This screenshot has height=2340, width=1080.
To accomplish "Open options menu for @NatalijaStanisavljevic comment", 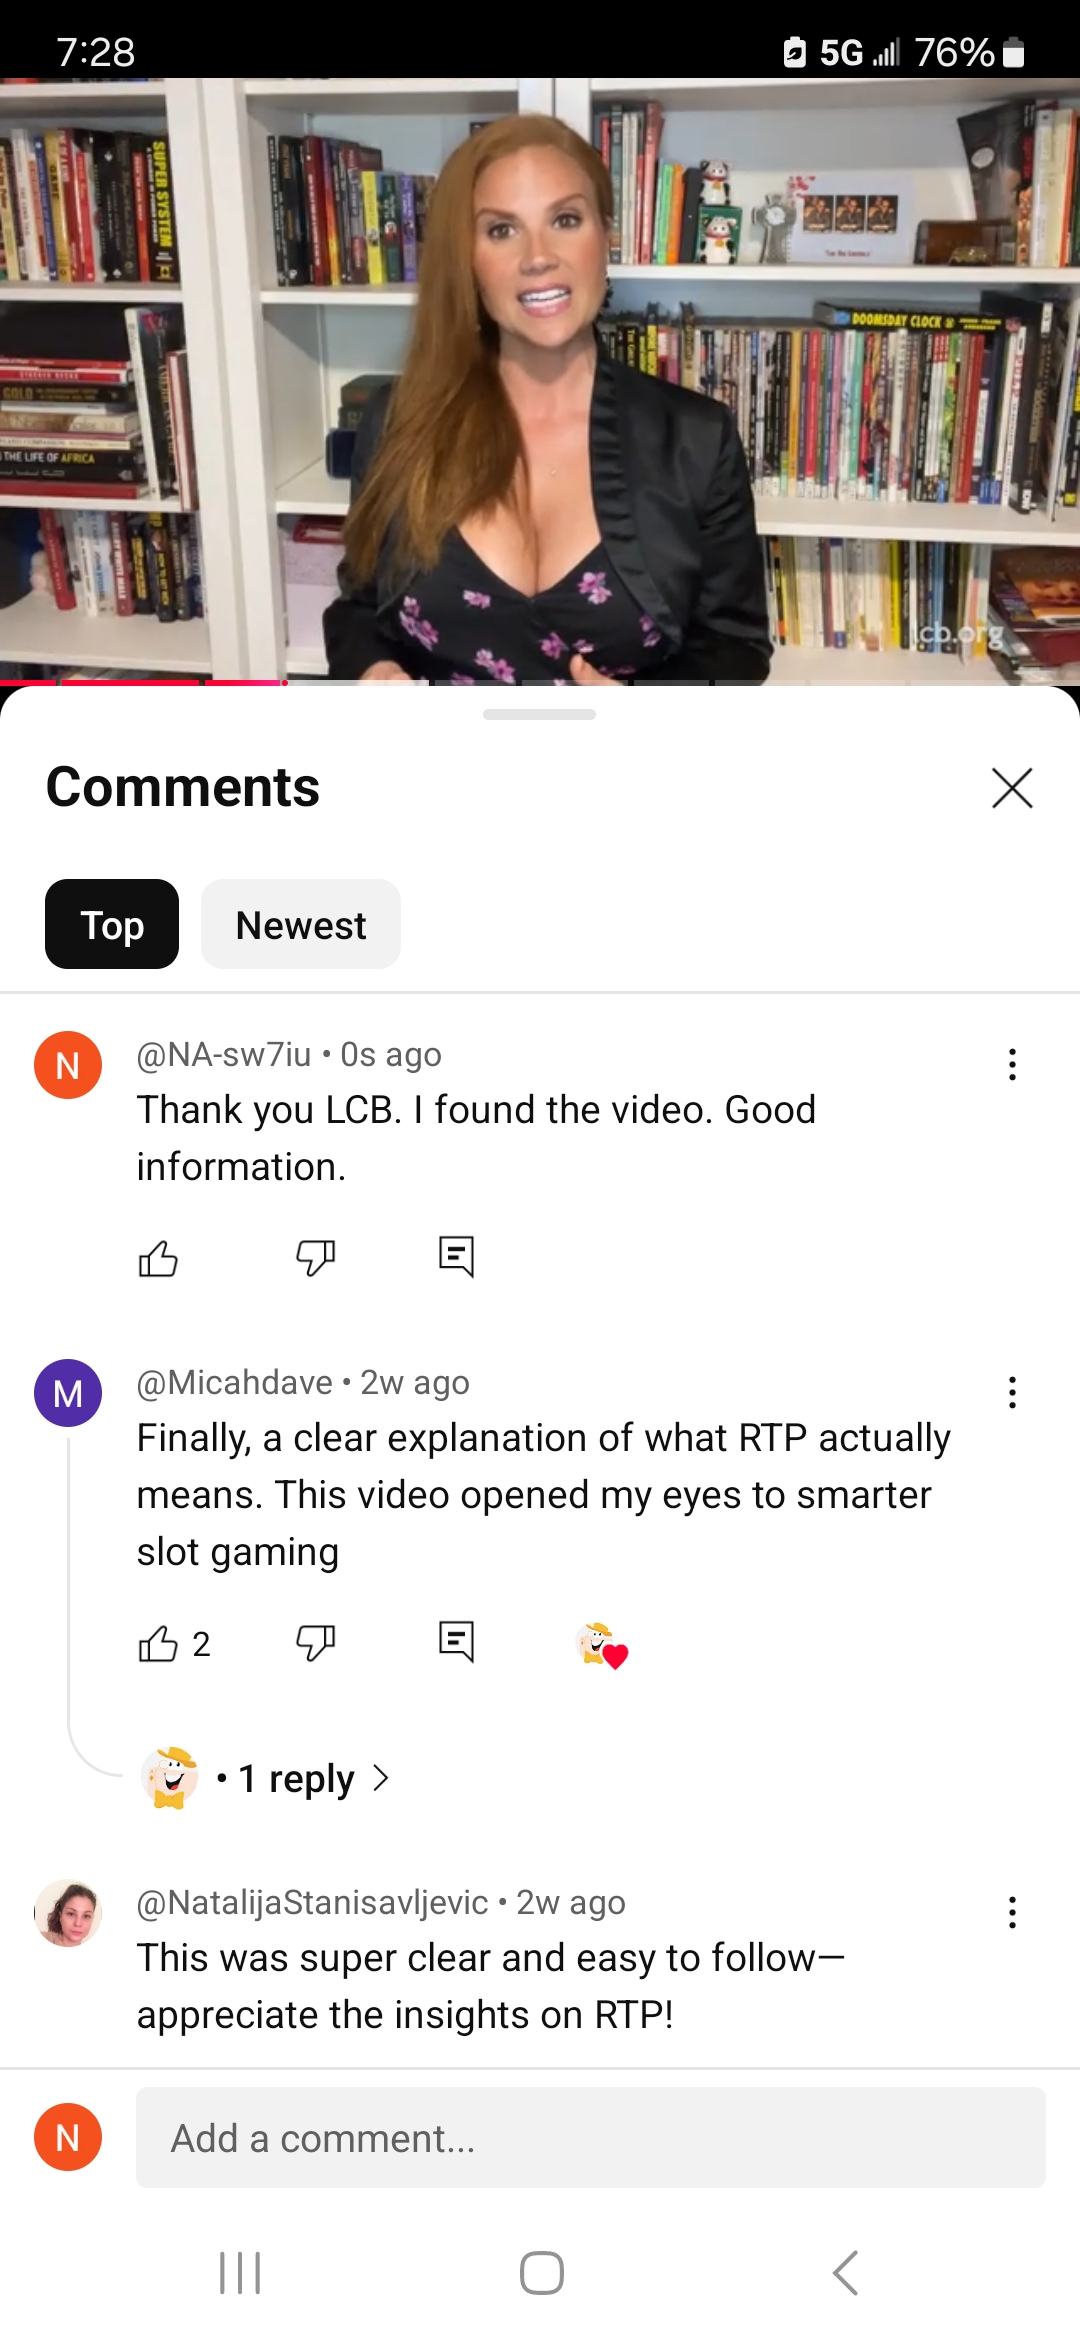I will pos(1012,1912).
